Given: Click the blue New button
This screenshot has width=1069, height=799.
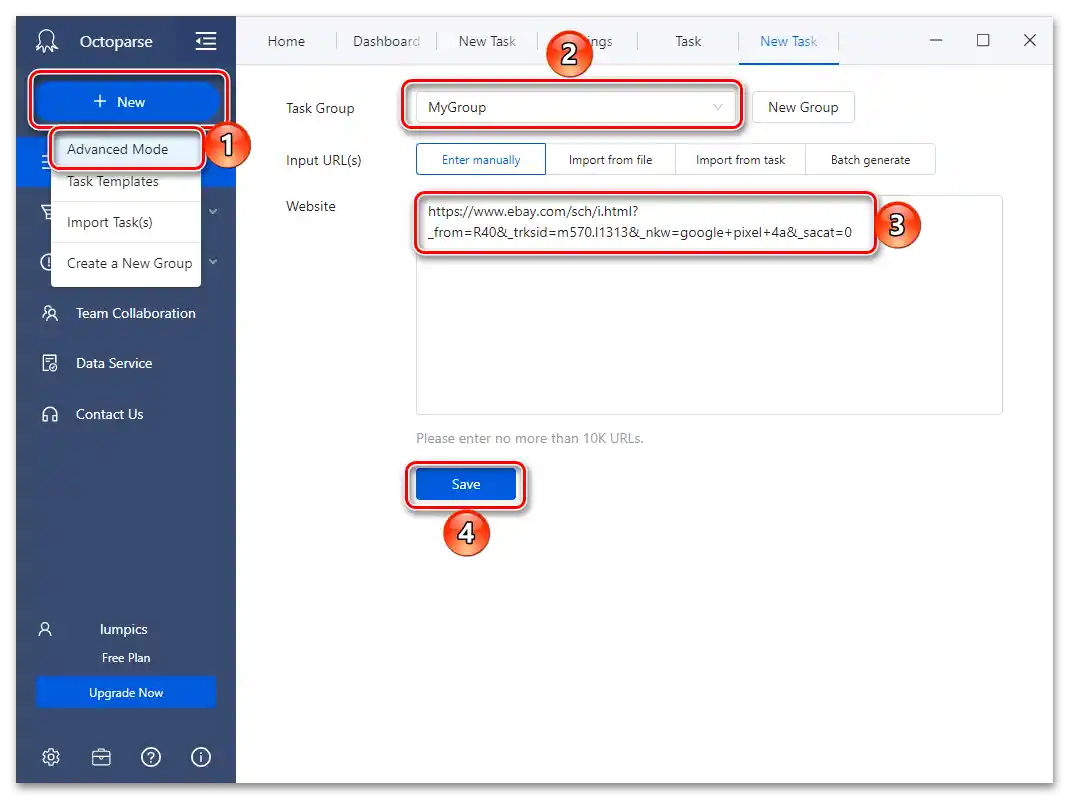Looking at the screenshot, I should point(127,102).
